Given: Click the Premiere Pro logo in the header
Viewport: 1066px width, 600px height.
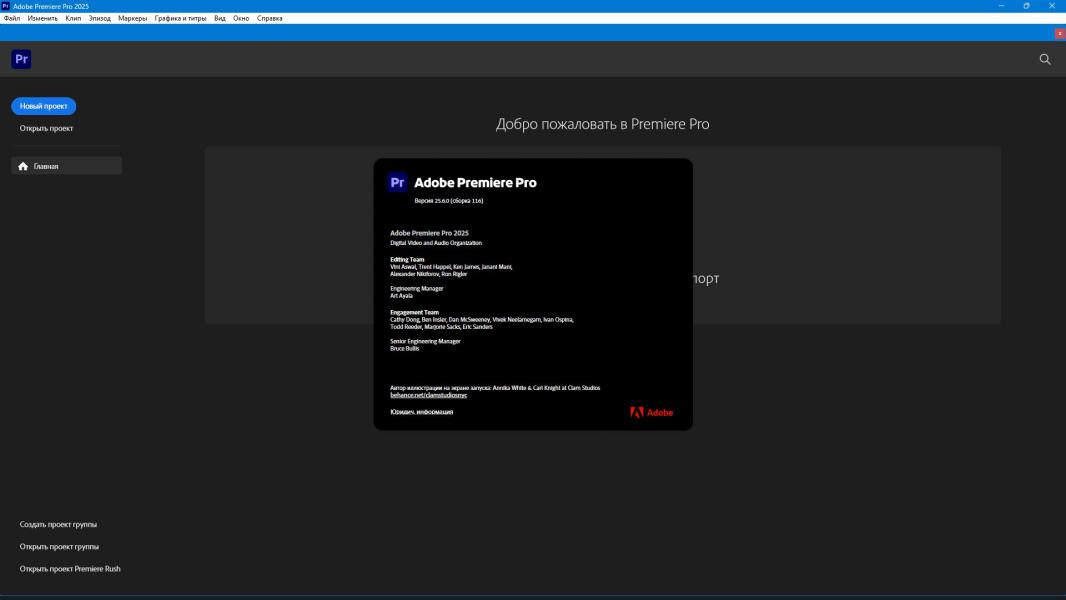Looking at the screenshot, I should 21,59.
